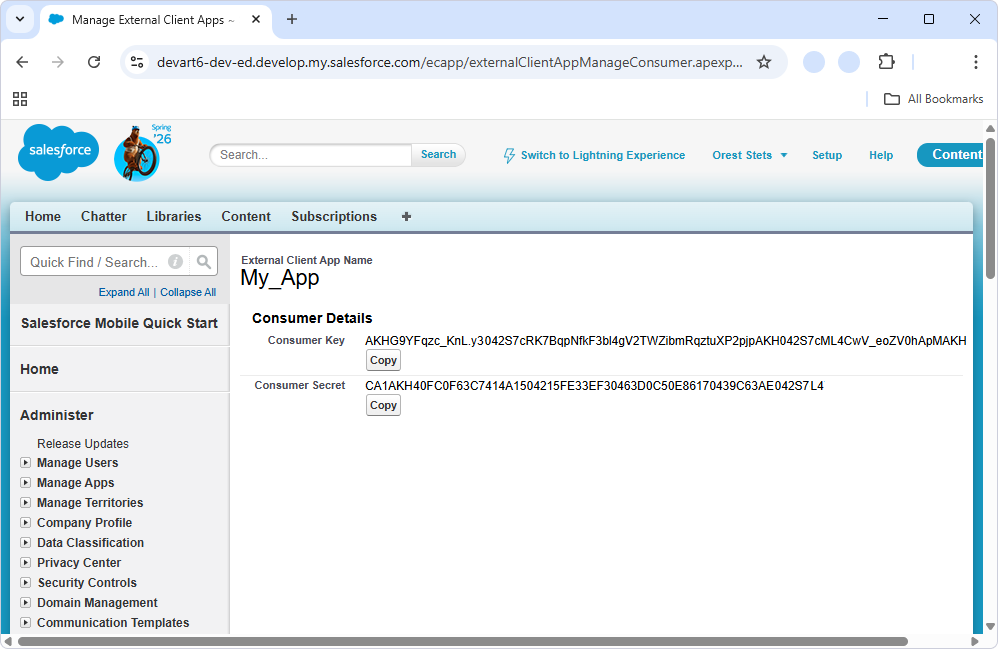Click the Collapse All link

tap(188, 292)
